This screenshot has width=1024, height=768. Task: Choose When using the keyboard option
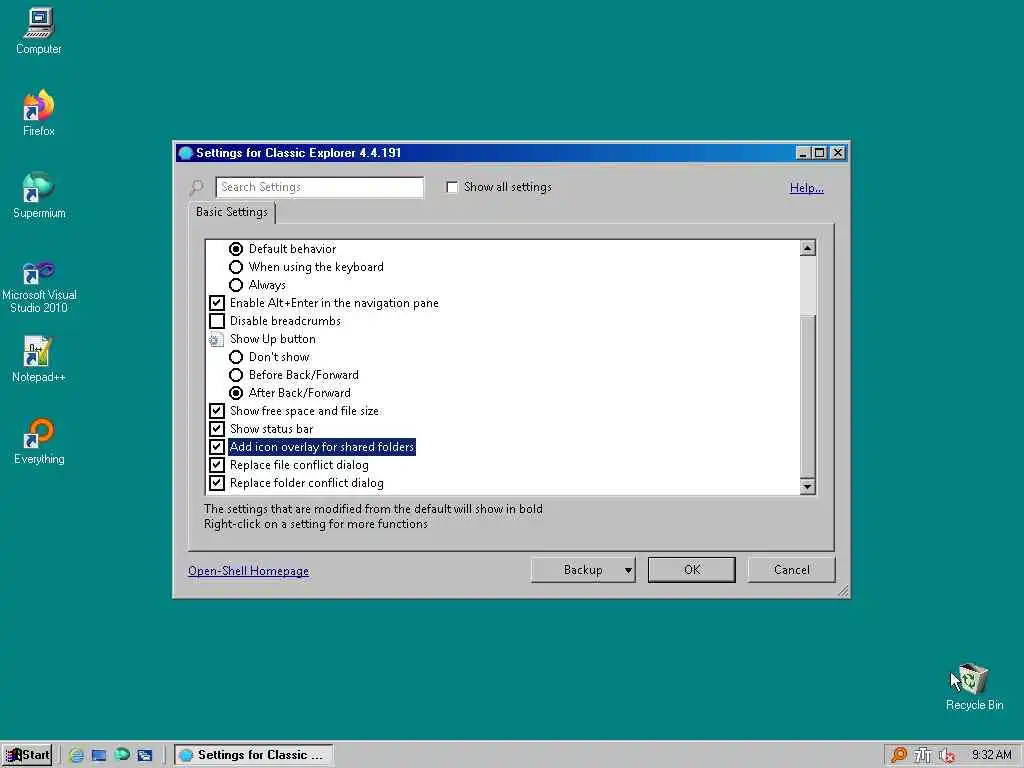point(236,267)
